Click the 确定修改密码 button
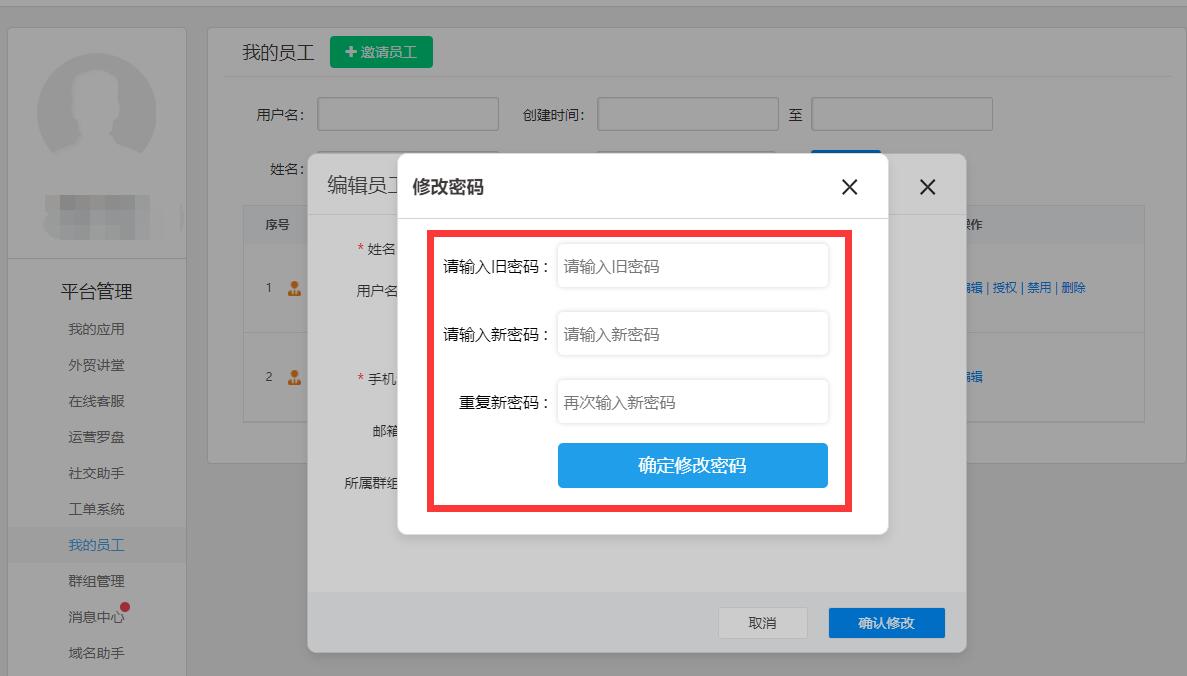This screenshot has height=676, width=1187. (692, 465)
